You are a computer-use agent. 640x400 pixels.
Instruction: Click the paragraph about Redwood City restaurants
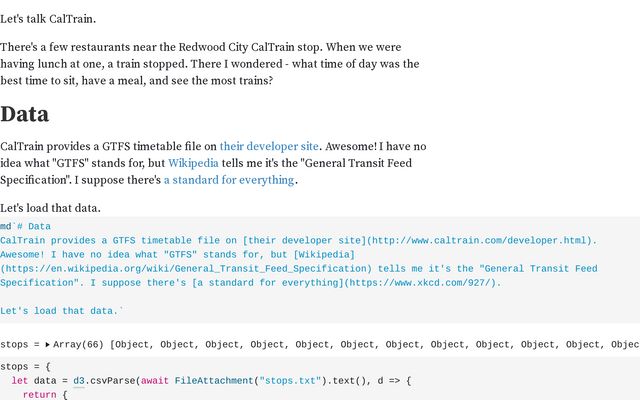point(210,64)
